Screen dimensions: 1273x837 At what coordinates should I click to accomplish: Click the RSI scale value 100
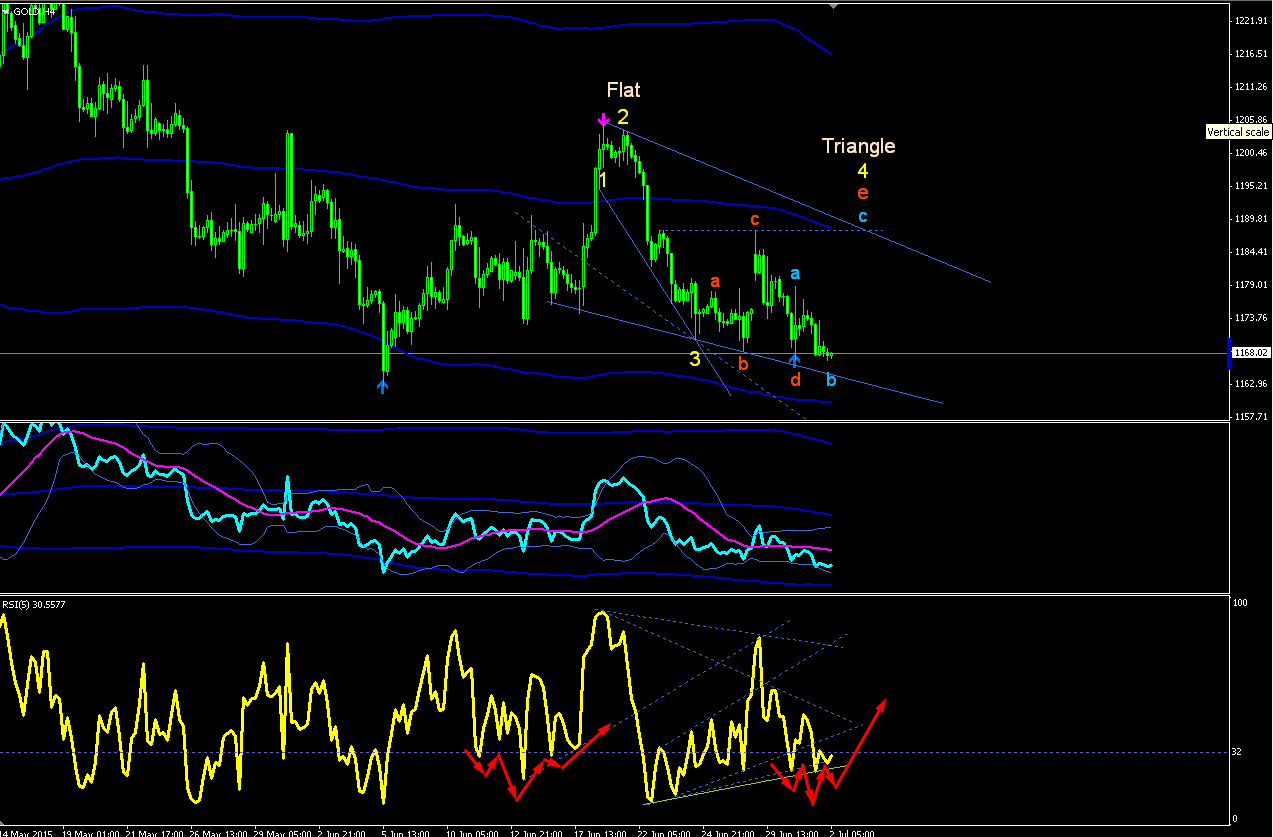coord(1241,603)
